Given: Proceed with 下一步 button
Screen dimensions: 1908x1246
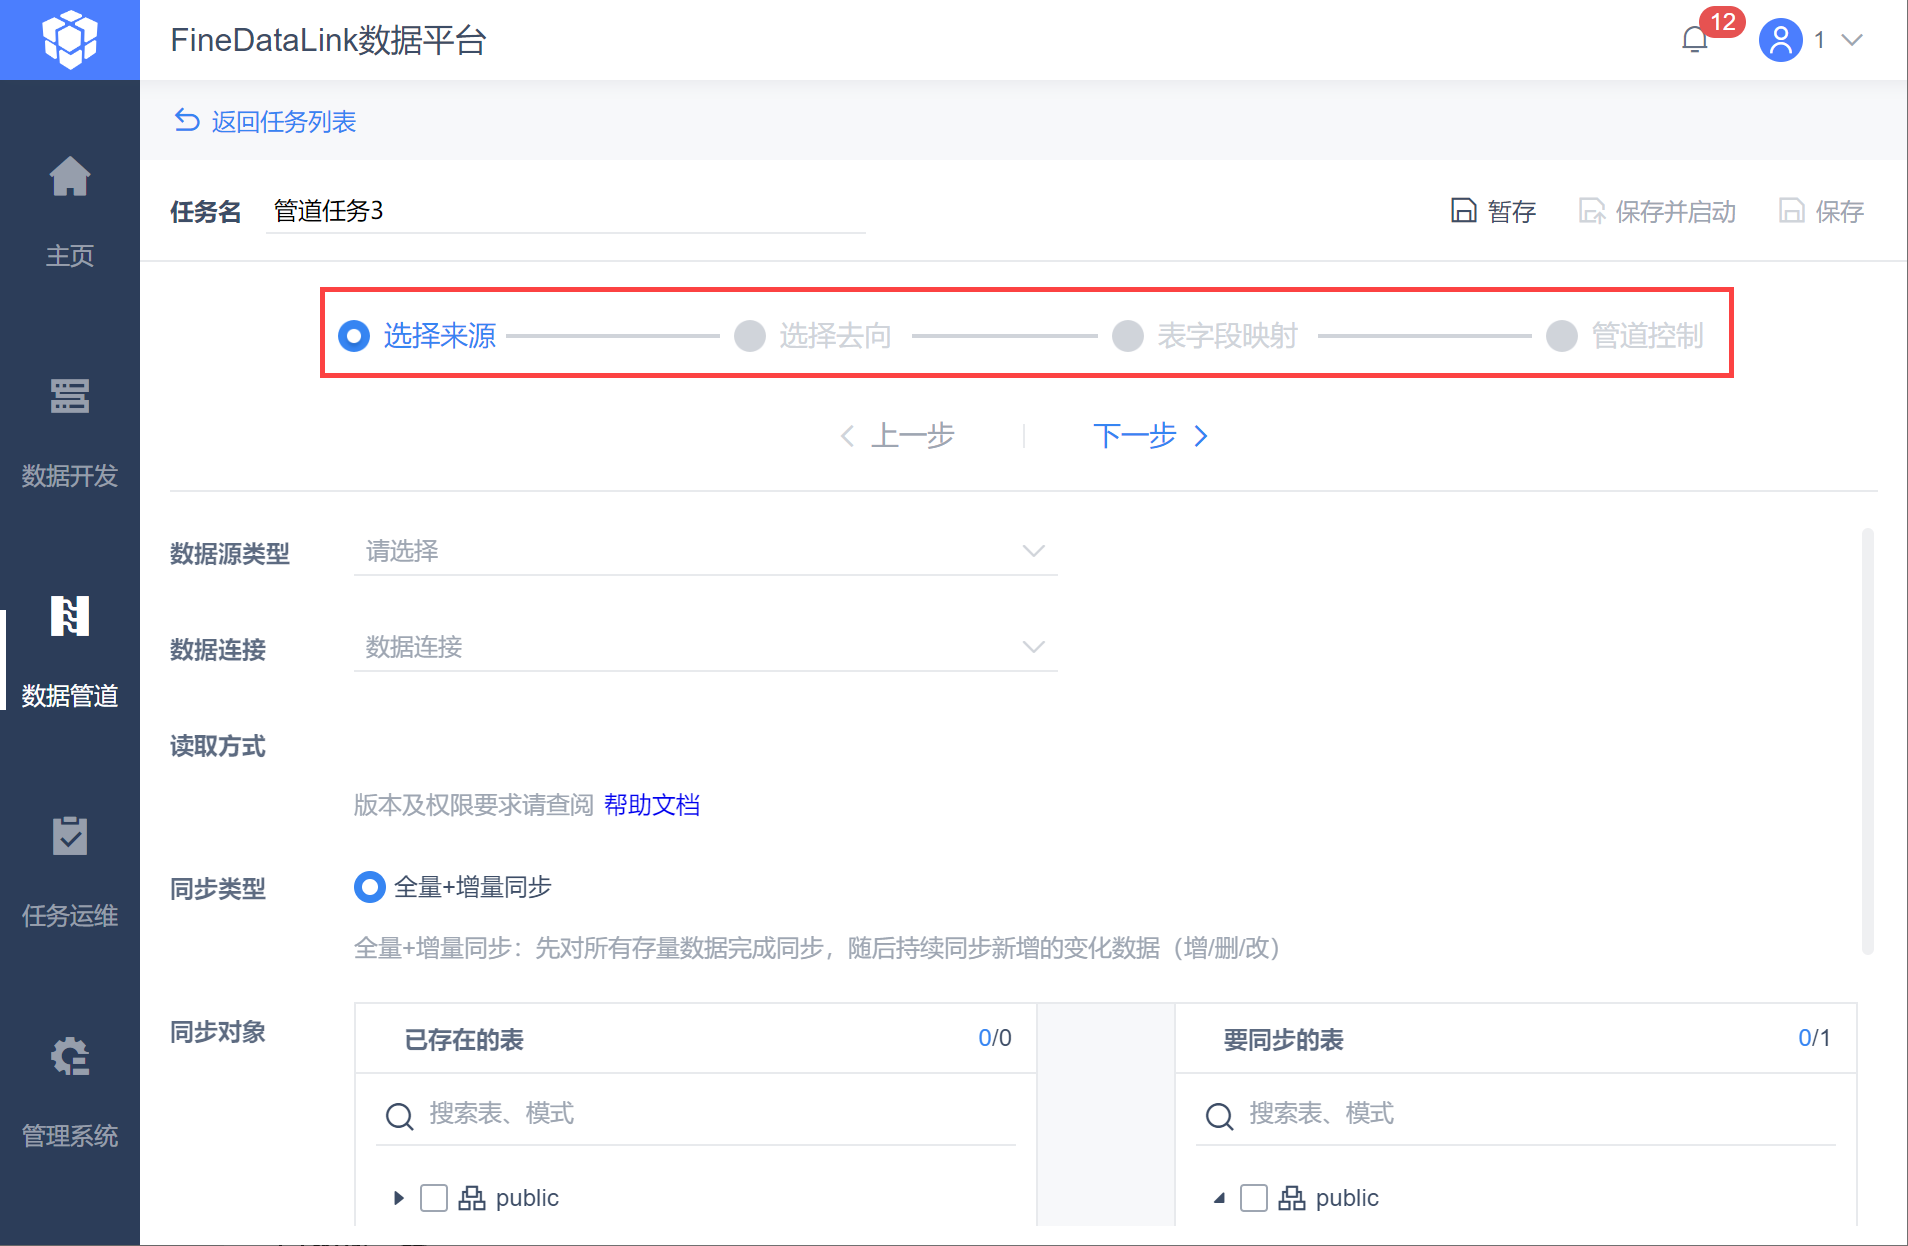Looking at the screenshot, I should point(1151,436).
